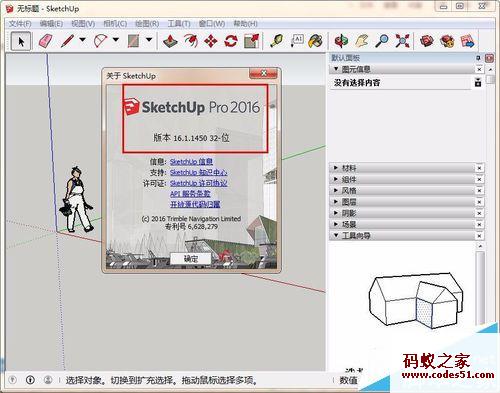Open the SketchUp 知识中心 link
Screen dimensions: 500x393
tap(199, 172)
